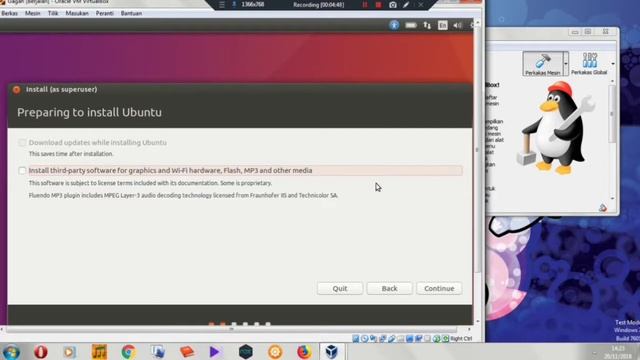This screenshot has width=640, height=360.
Task: Pause the screen recording
Action: pos(365,5)
